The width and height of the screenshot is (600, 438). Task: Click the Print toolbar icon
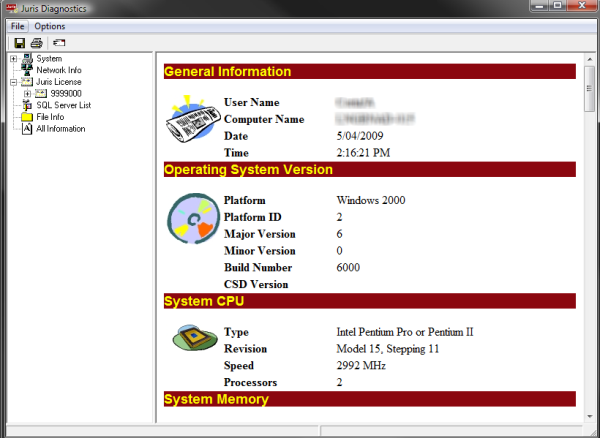[36, 43]
